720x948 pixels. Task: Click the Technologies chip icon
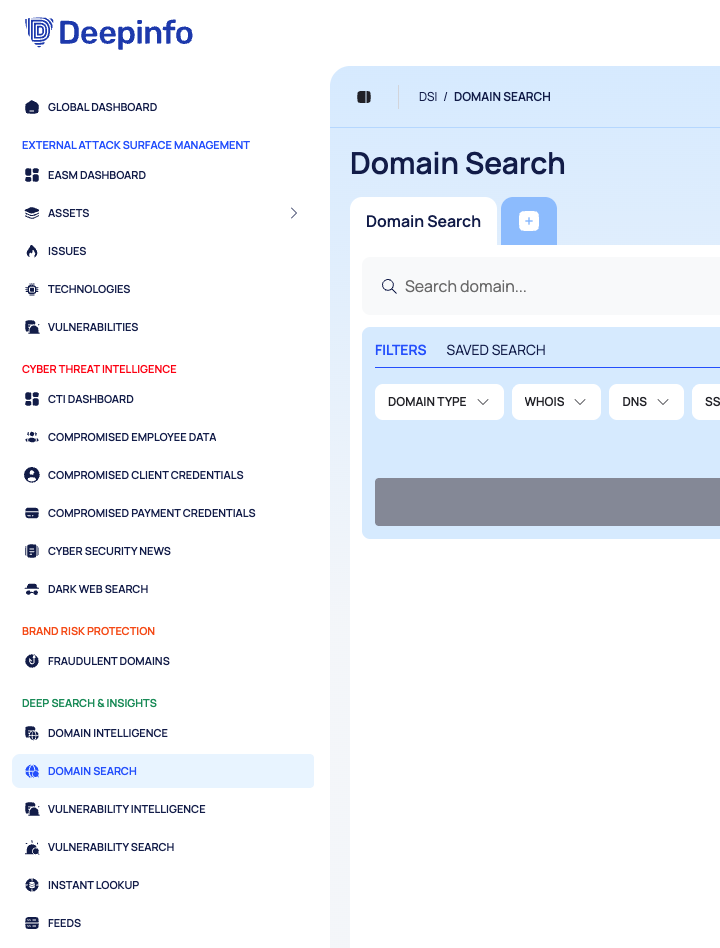[x=32, y=290]
